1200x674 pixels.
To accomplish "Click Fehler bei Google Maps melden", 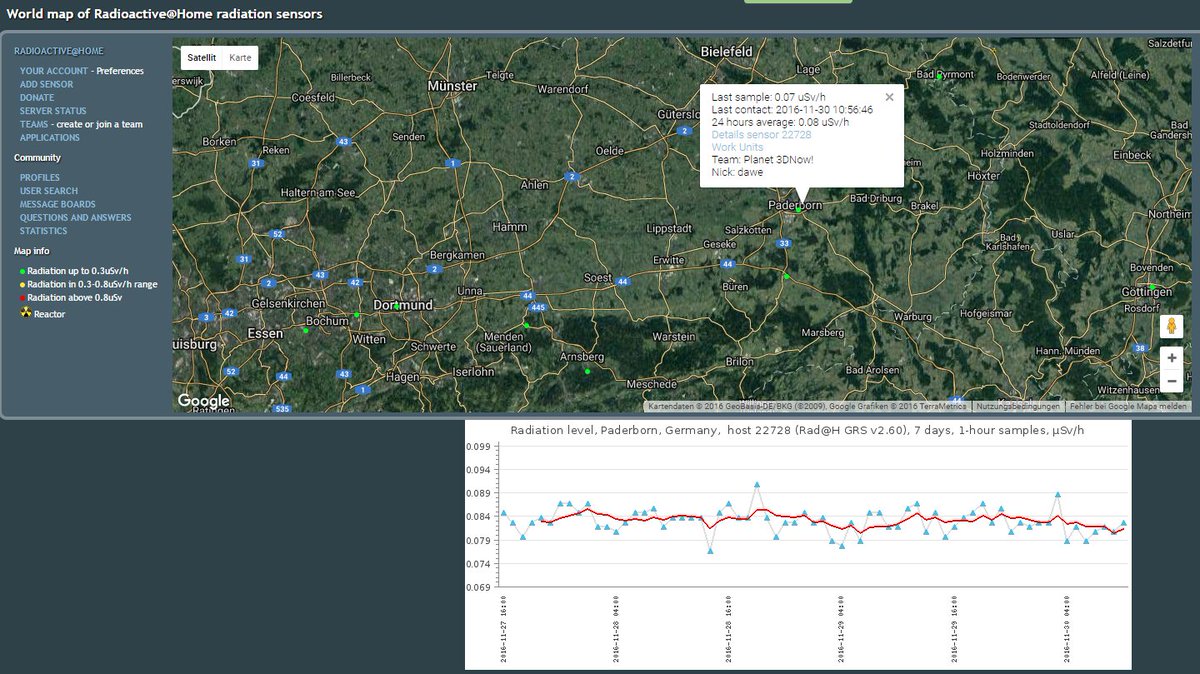I will coord(1128,407).
